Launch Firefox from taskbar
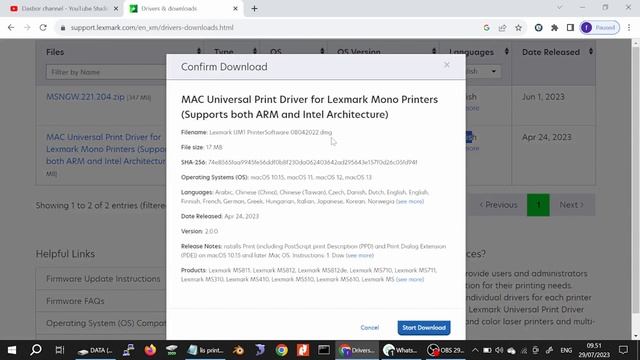Image resolution: width=640 pixels, height=360 pixels. 150,350
